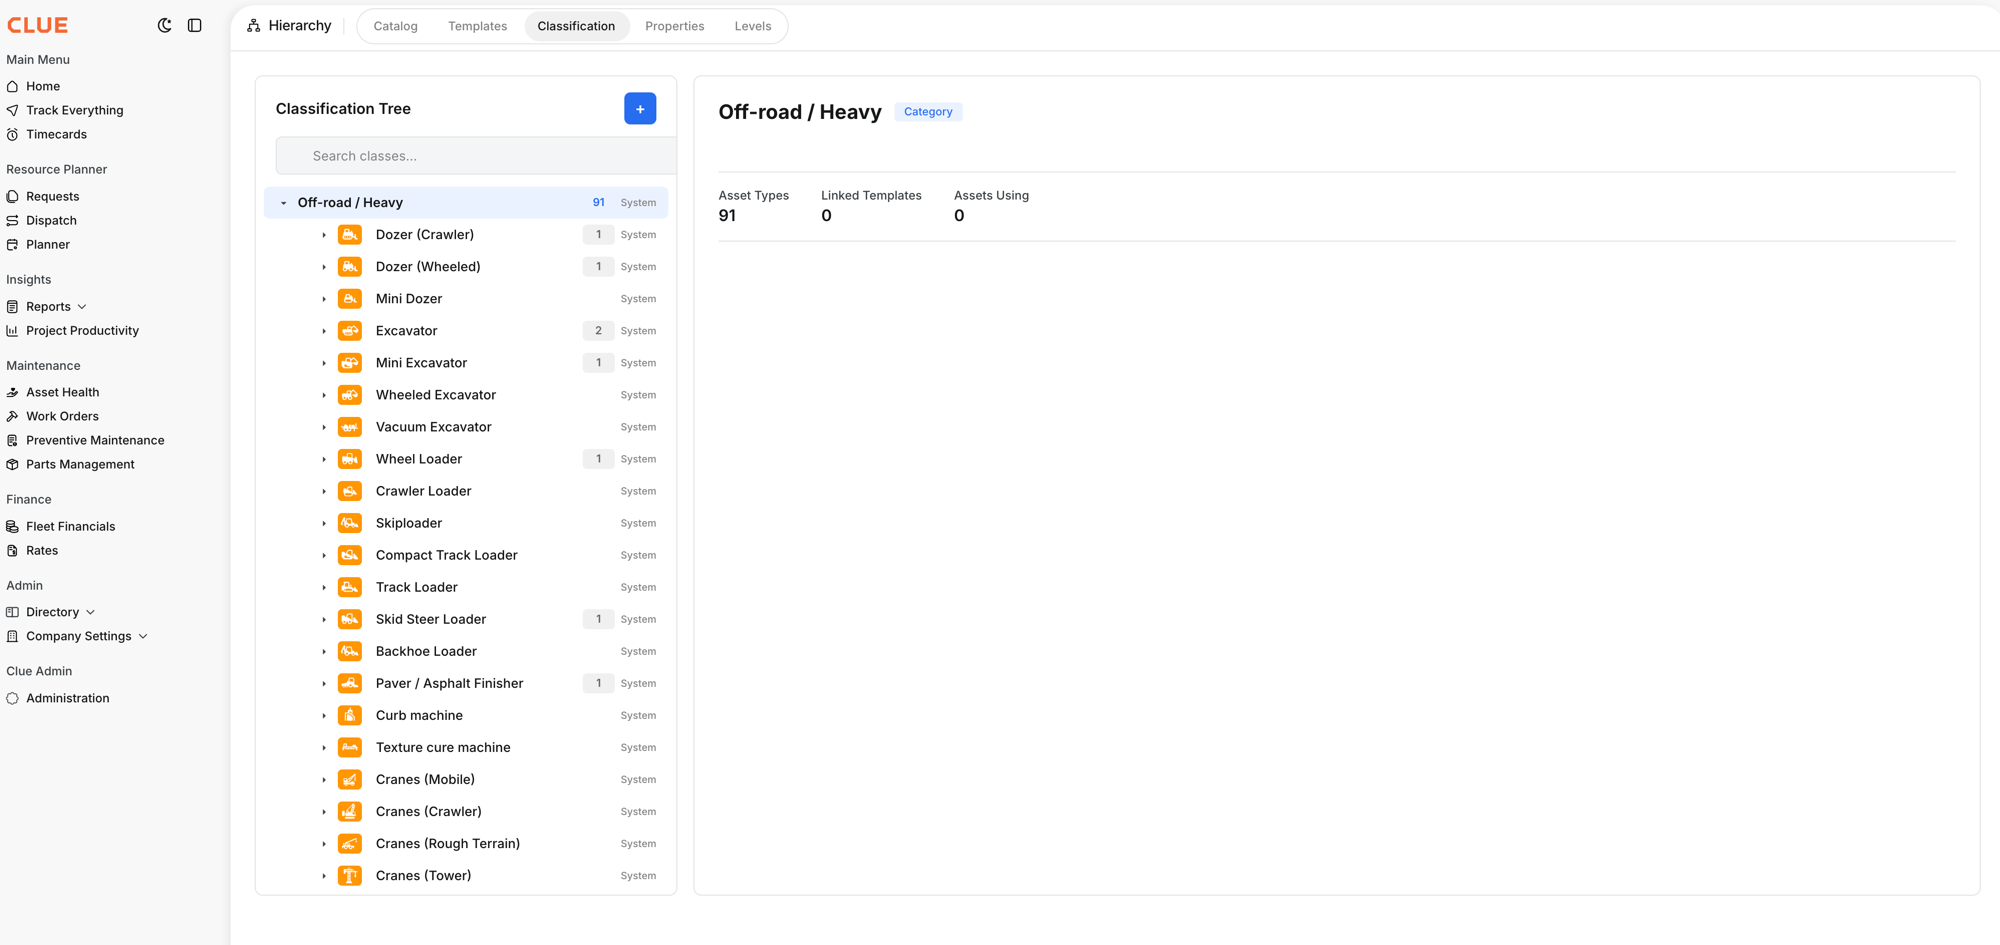
Task: Click the Texture cure machine icon
Action: click(350, 746)
